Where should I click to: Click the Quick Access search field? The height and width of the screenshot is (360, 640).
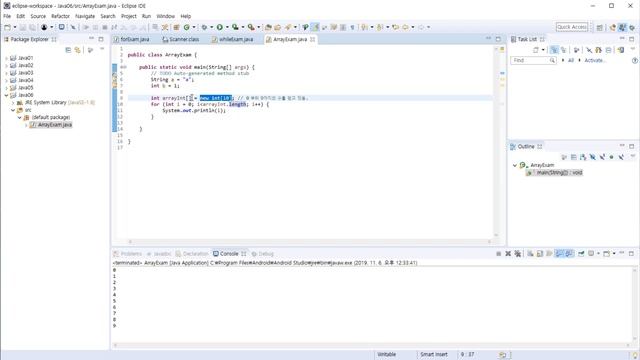point(572,27)
